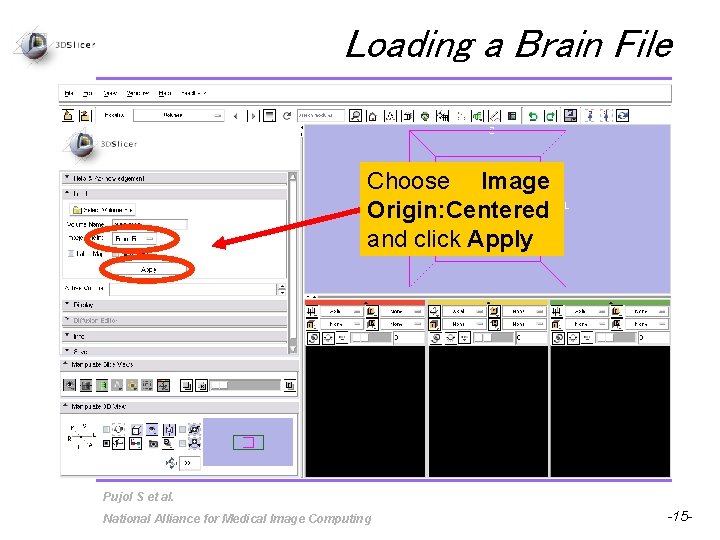Click the Load Scene toolbar icon
This screenshot has width=720, height=540.
68,115
